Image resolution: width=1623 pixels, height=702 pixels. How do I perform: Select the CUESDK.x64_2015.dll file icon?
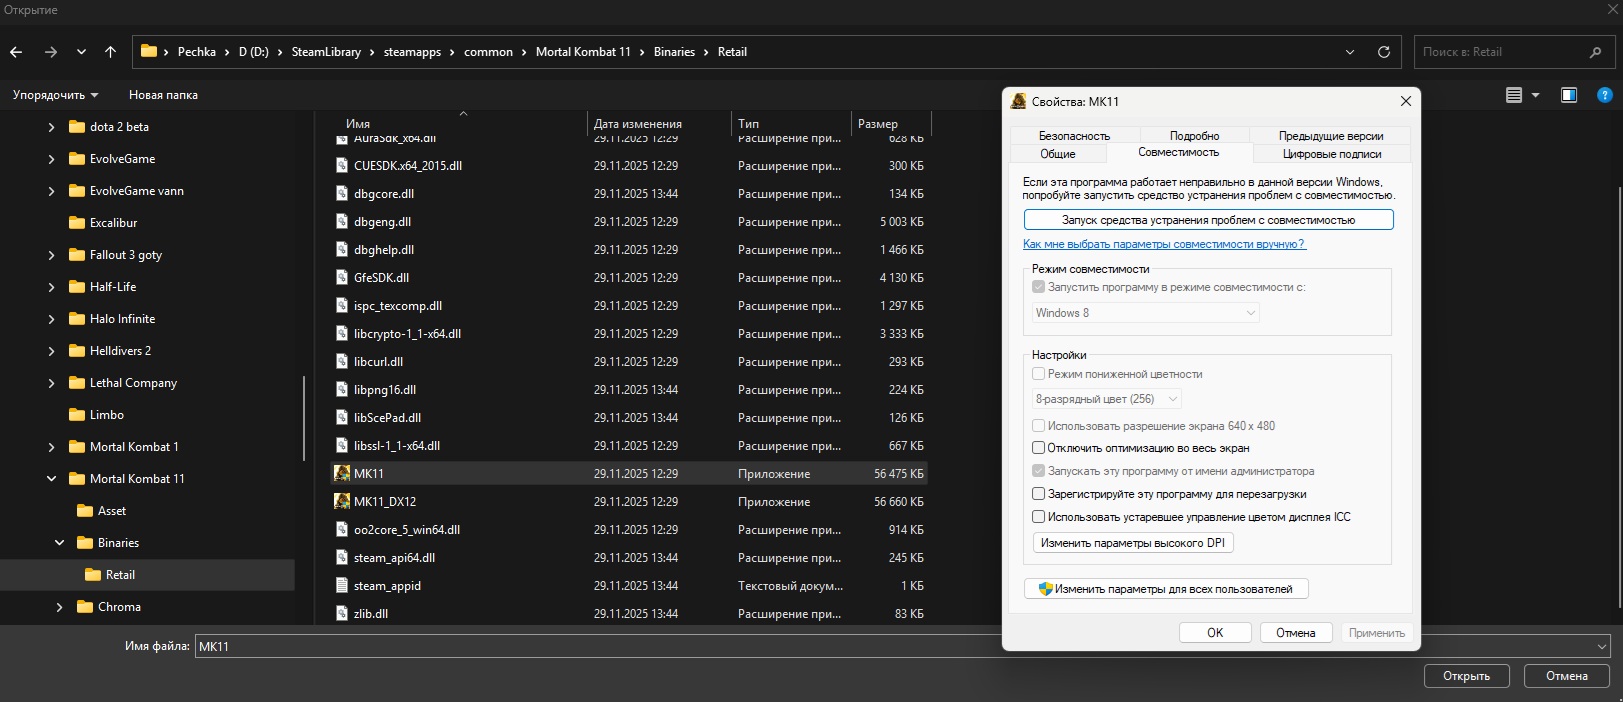point(342,165)
